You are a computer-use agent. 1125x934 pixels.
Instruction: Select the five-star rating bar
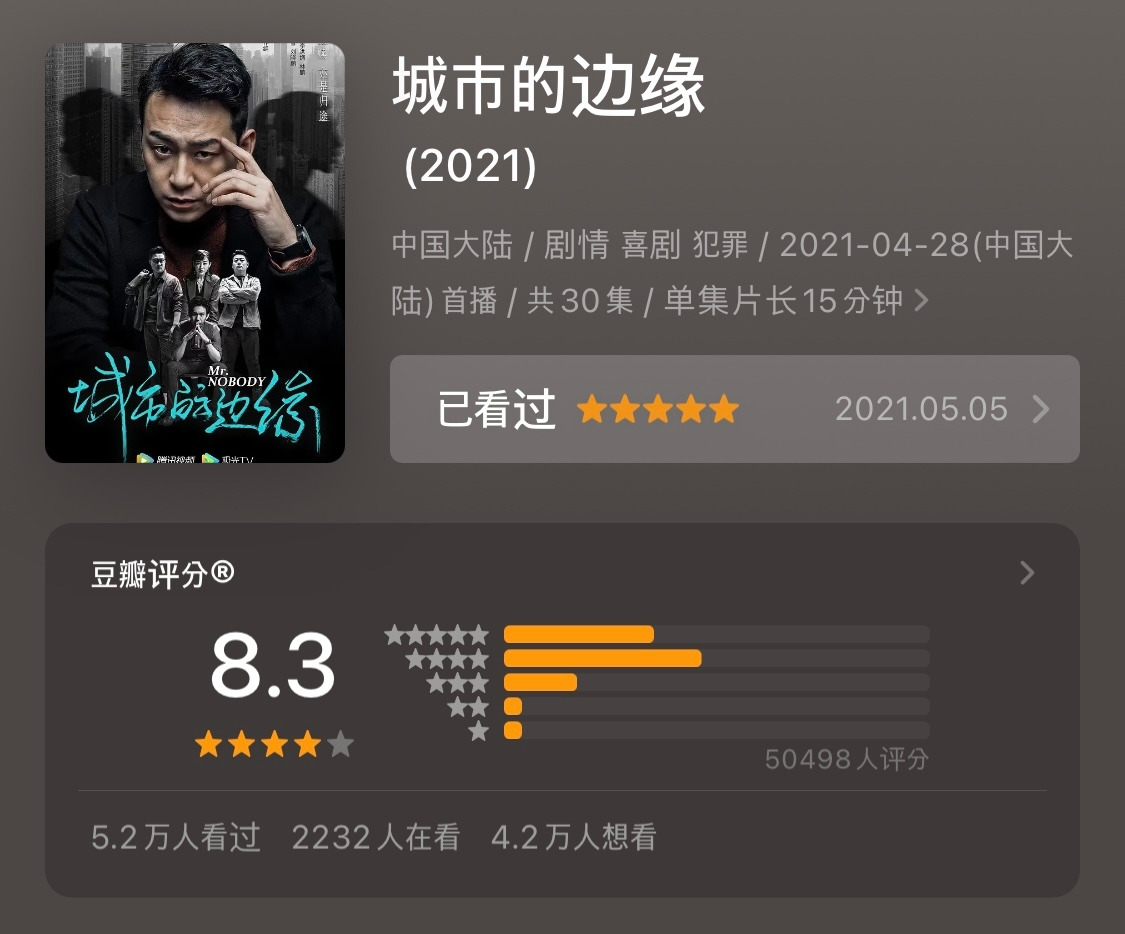[717, 634]
